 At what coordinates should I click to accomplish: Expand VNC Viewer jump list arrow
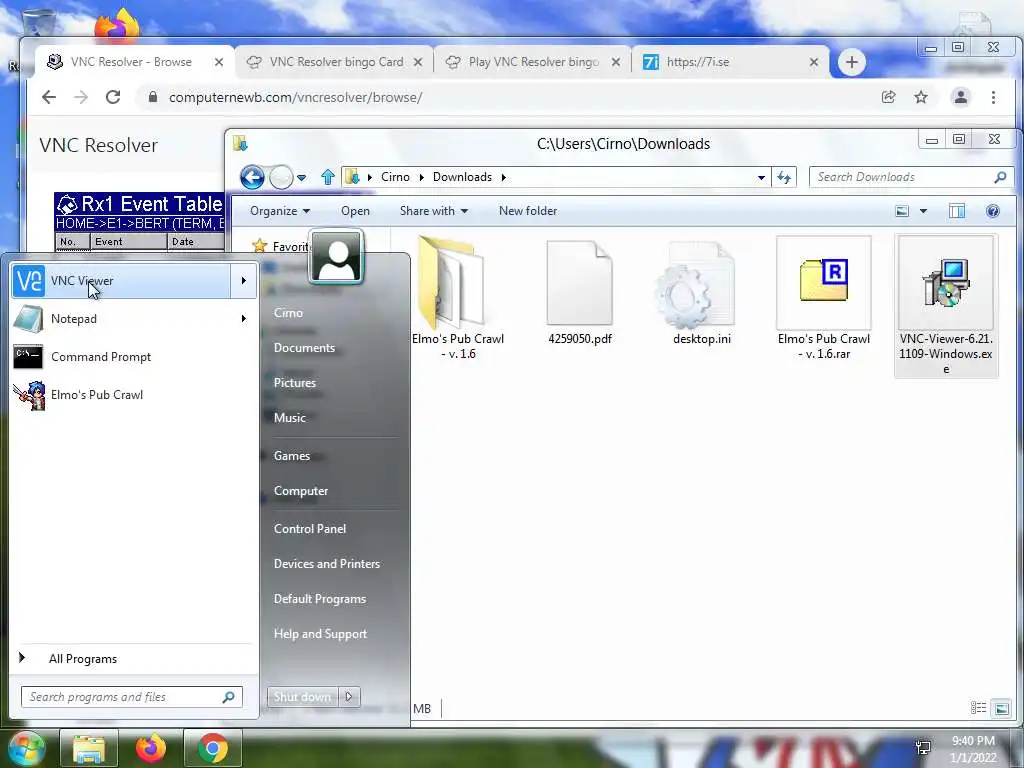(244, 281)
